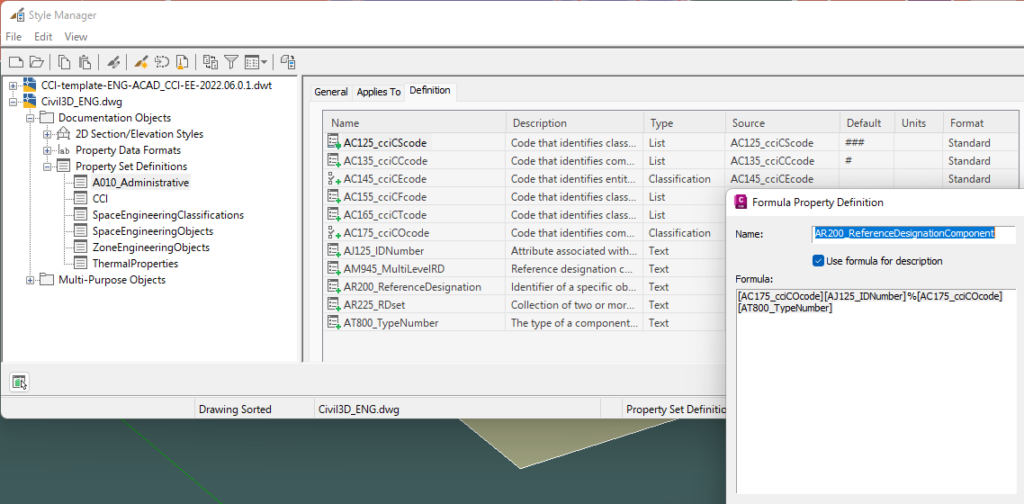This screenshot has height=504, width=1024.
Task: Click the AC175_cciCOcode classification icon
Action: [334, 233]
